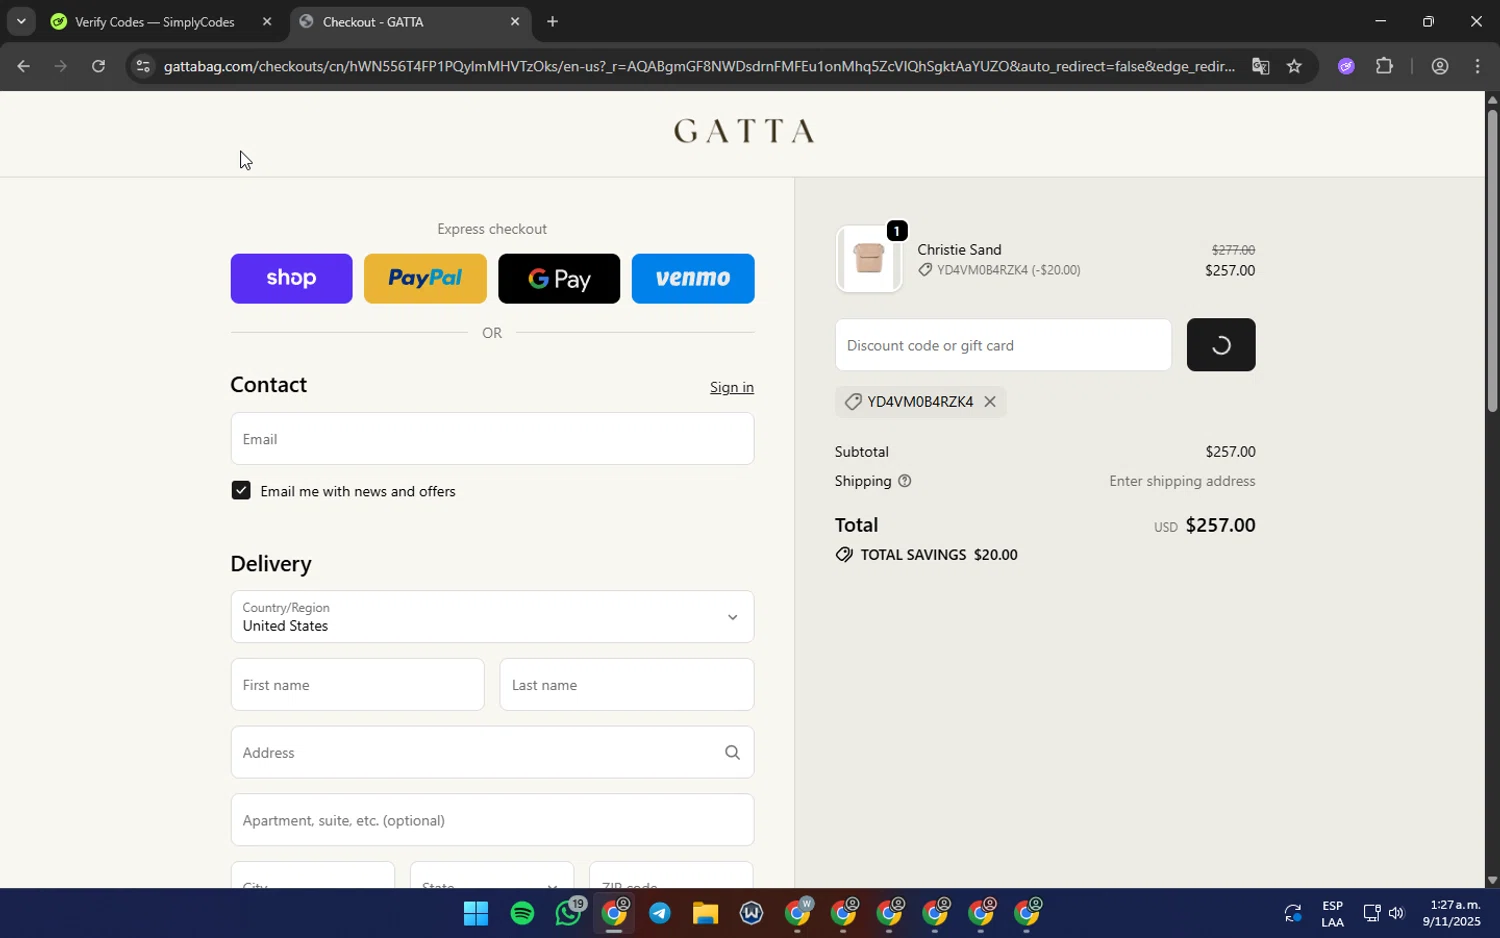Open File Explorer from the taskbar

(x=706, y=913)
